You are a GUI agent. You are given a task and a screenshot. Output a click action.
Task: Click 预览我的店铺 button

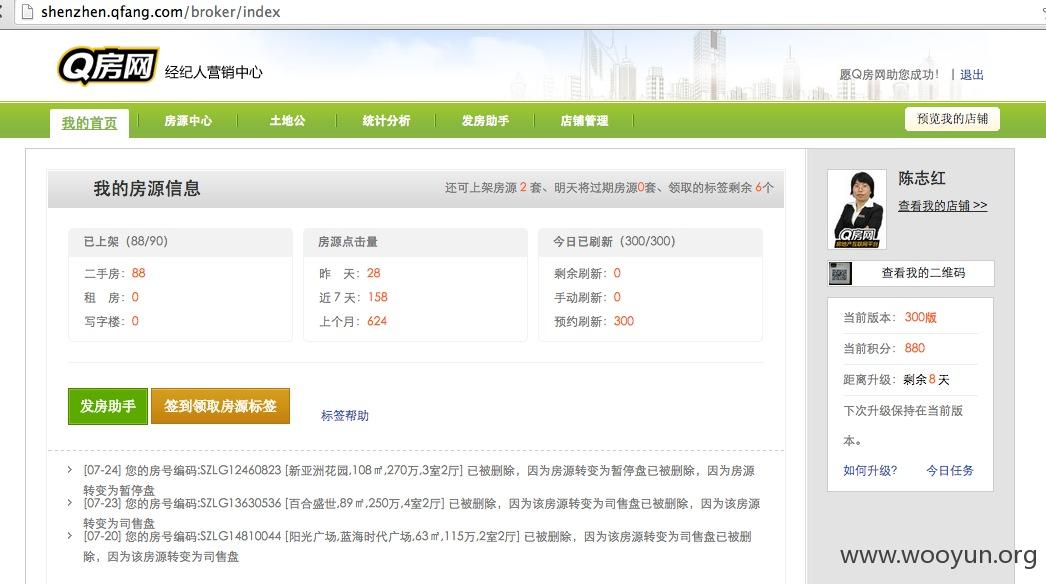pos(952,119)
